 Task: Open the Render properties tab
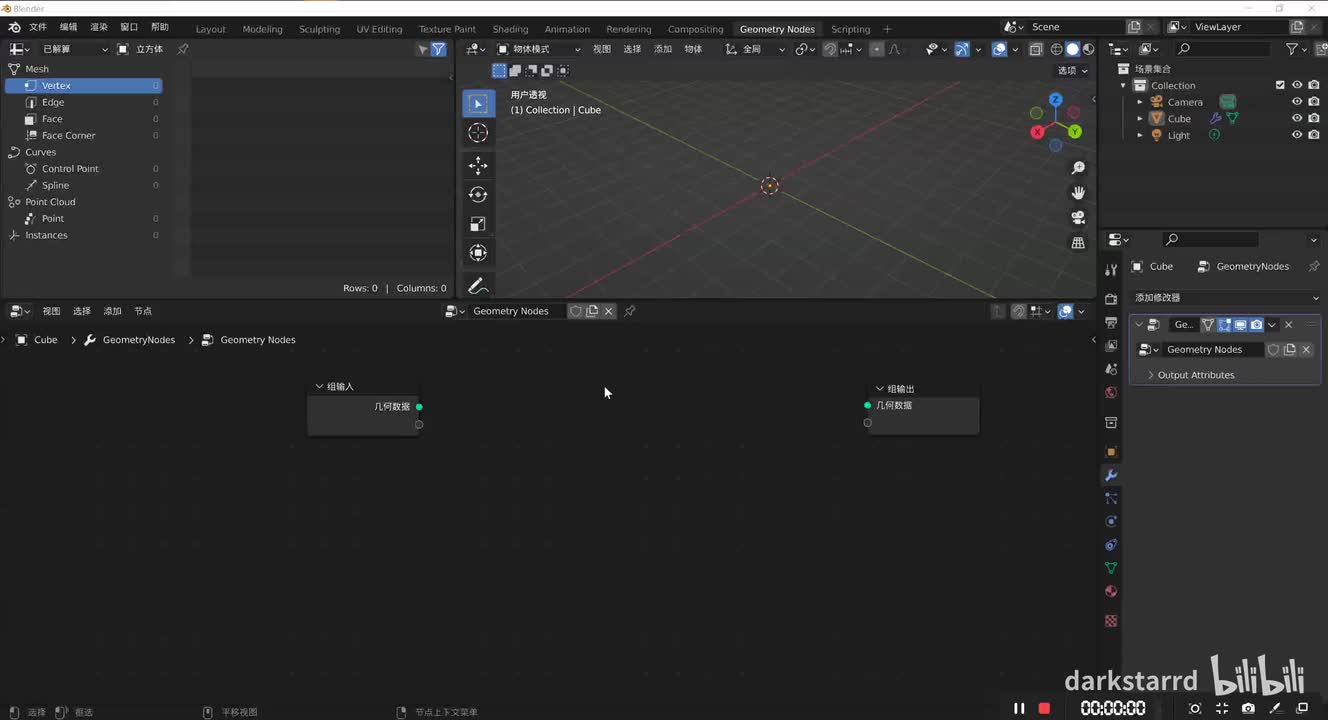coord(1111,299)
